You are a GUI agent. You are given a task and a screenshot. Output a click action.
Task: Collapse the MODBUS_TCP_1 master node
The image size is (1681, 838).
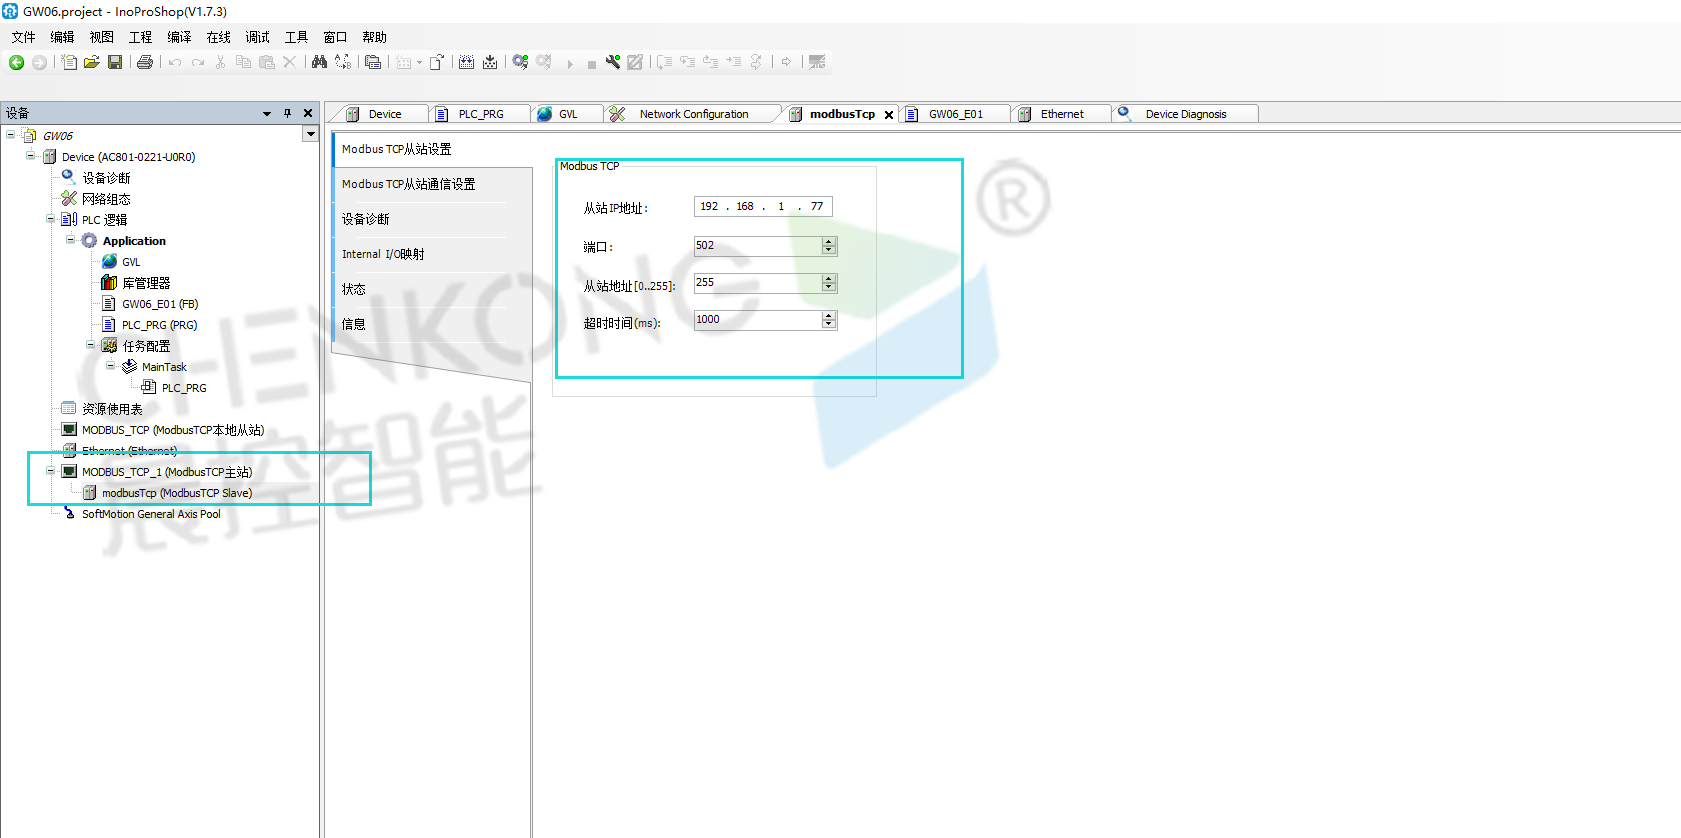(50, 471)
